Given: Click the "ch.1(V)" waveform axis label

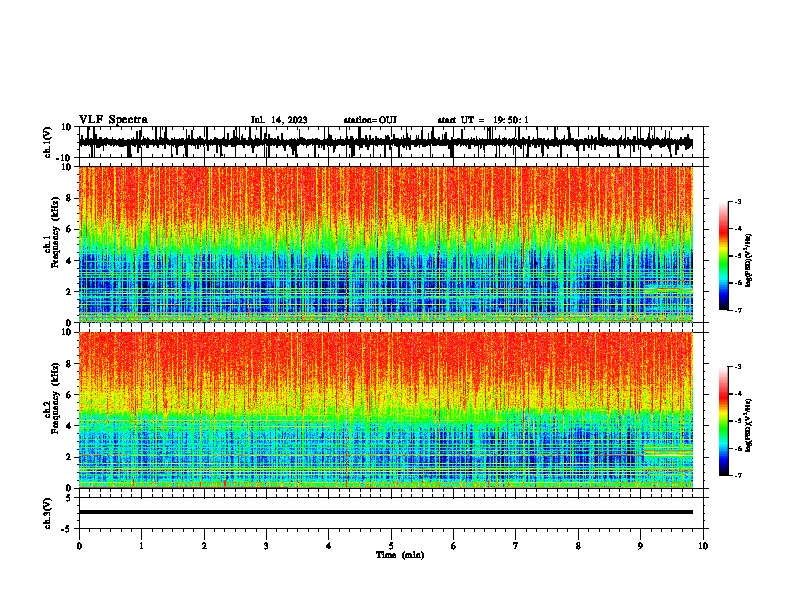Looking at the screenshot, I should click(x=48, y=142).
